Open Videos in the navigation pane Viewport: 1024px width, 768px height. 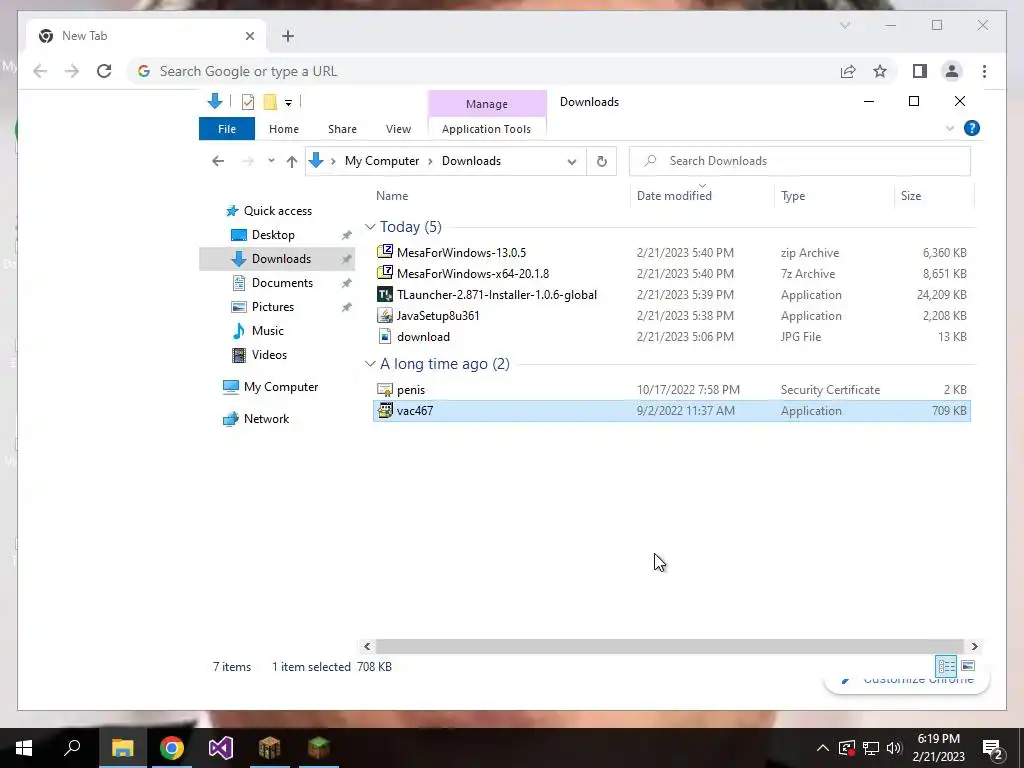269,355
